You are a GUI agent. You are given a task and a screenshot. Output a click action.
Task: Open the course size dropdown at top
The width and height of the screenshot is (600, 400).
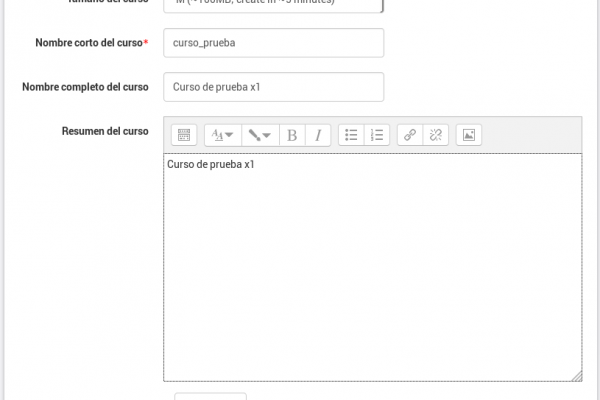click(274, 4)
